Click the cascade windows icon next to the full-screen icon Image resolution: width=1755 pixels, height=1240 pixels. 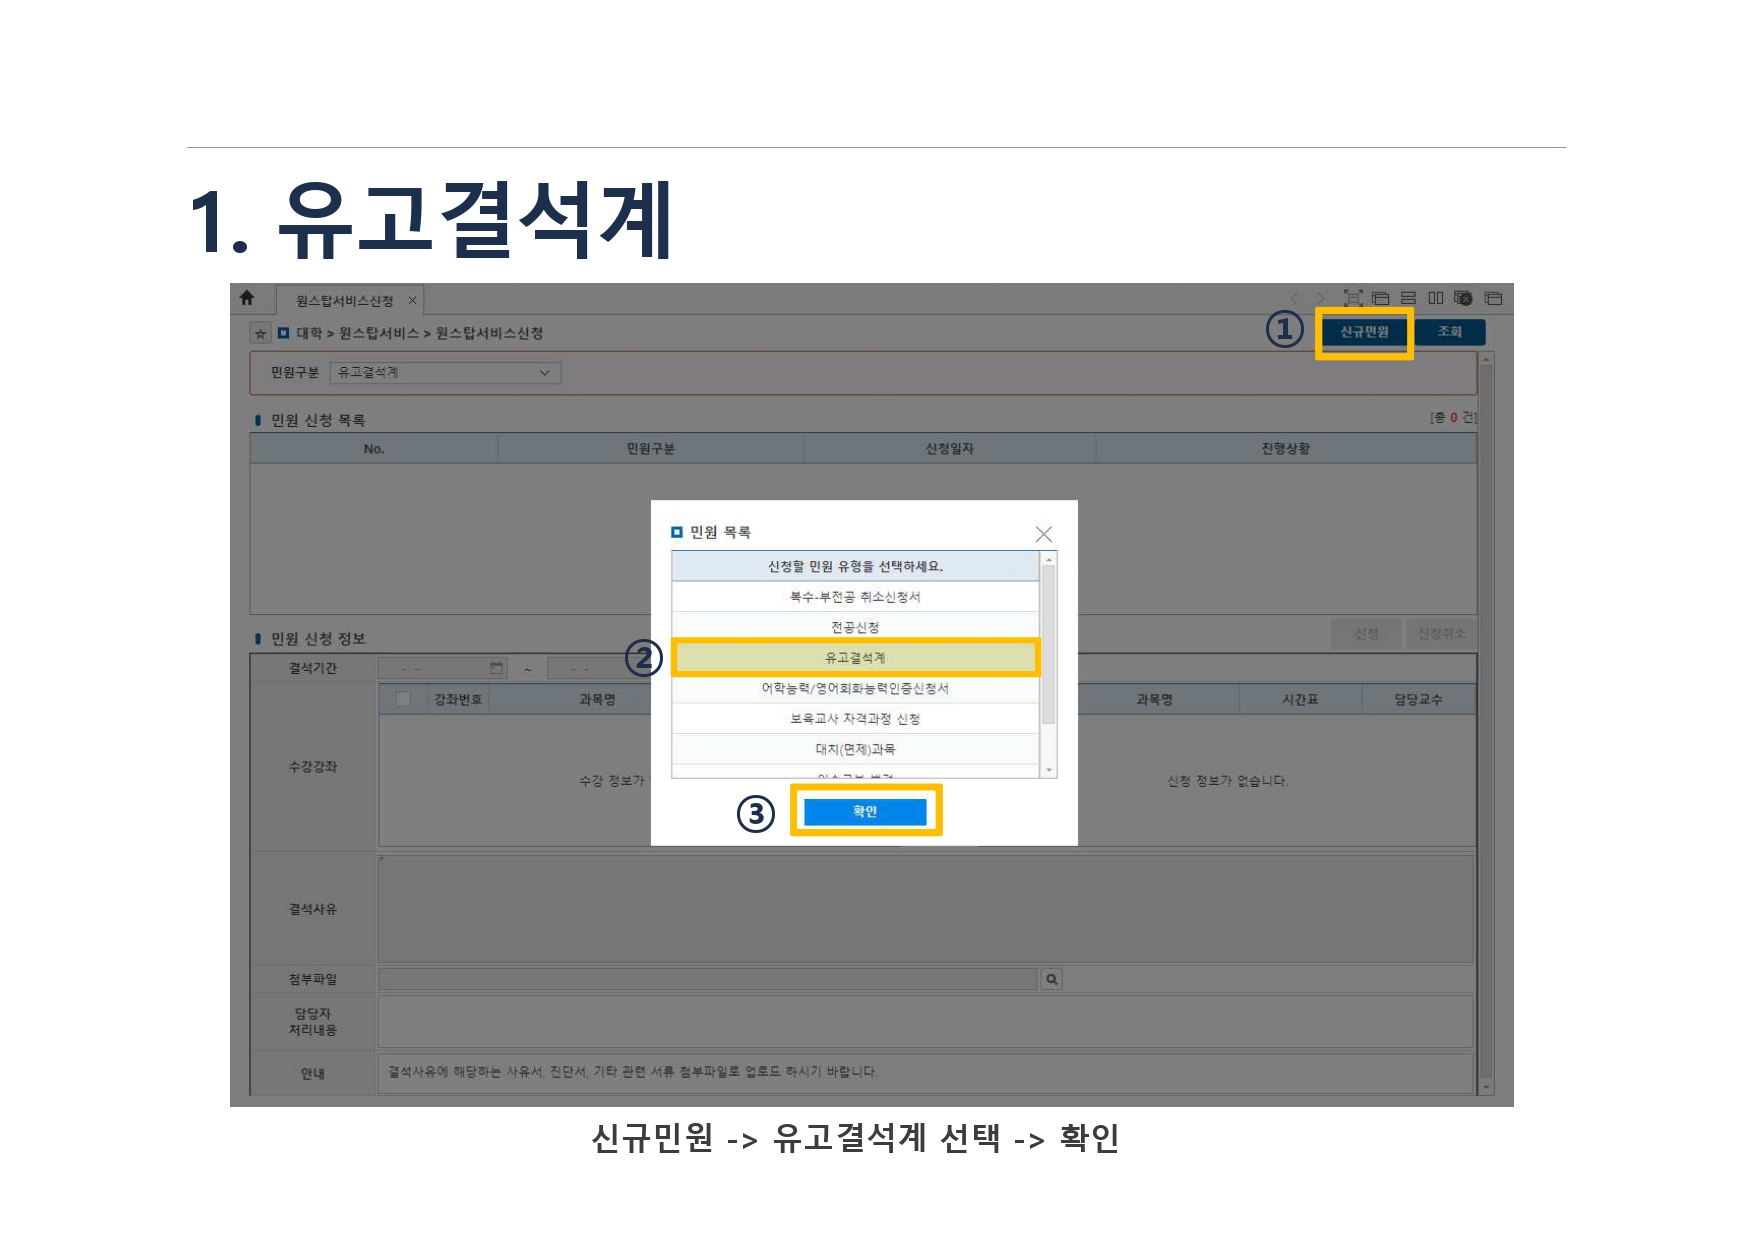[1381, 298]
